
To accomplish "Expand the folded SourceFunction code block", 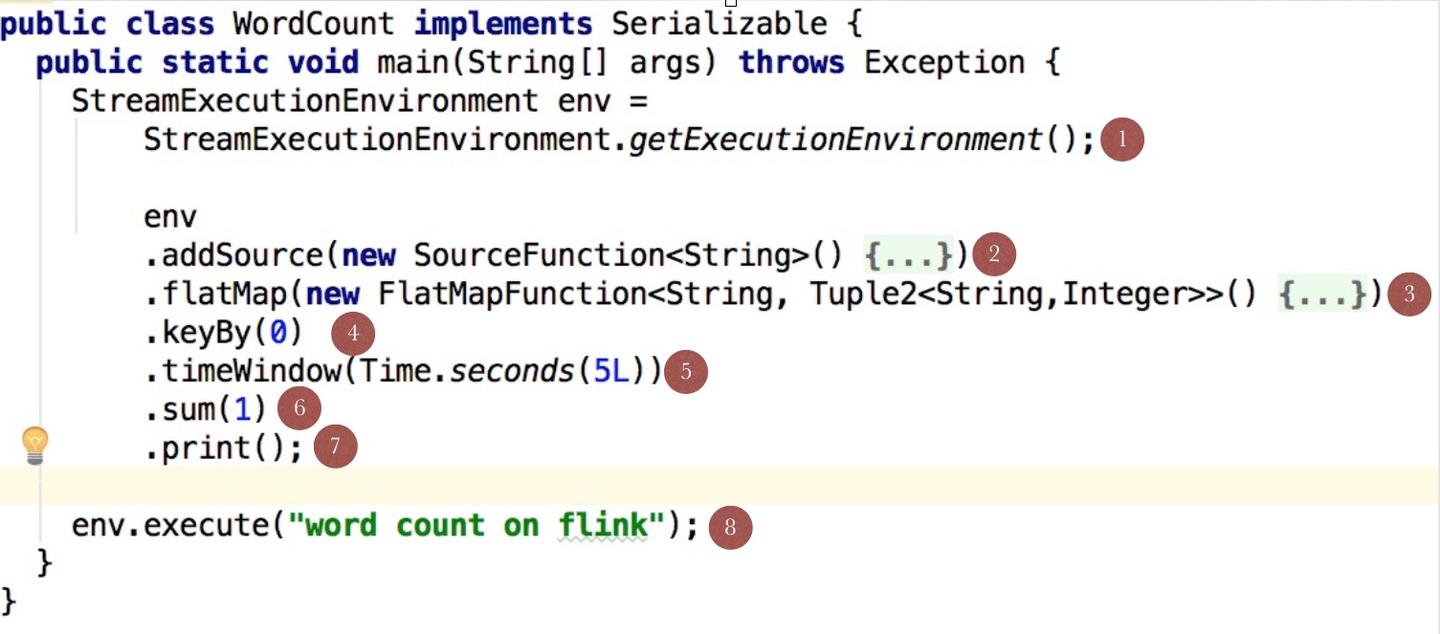I will click(908, 255).
